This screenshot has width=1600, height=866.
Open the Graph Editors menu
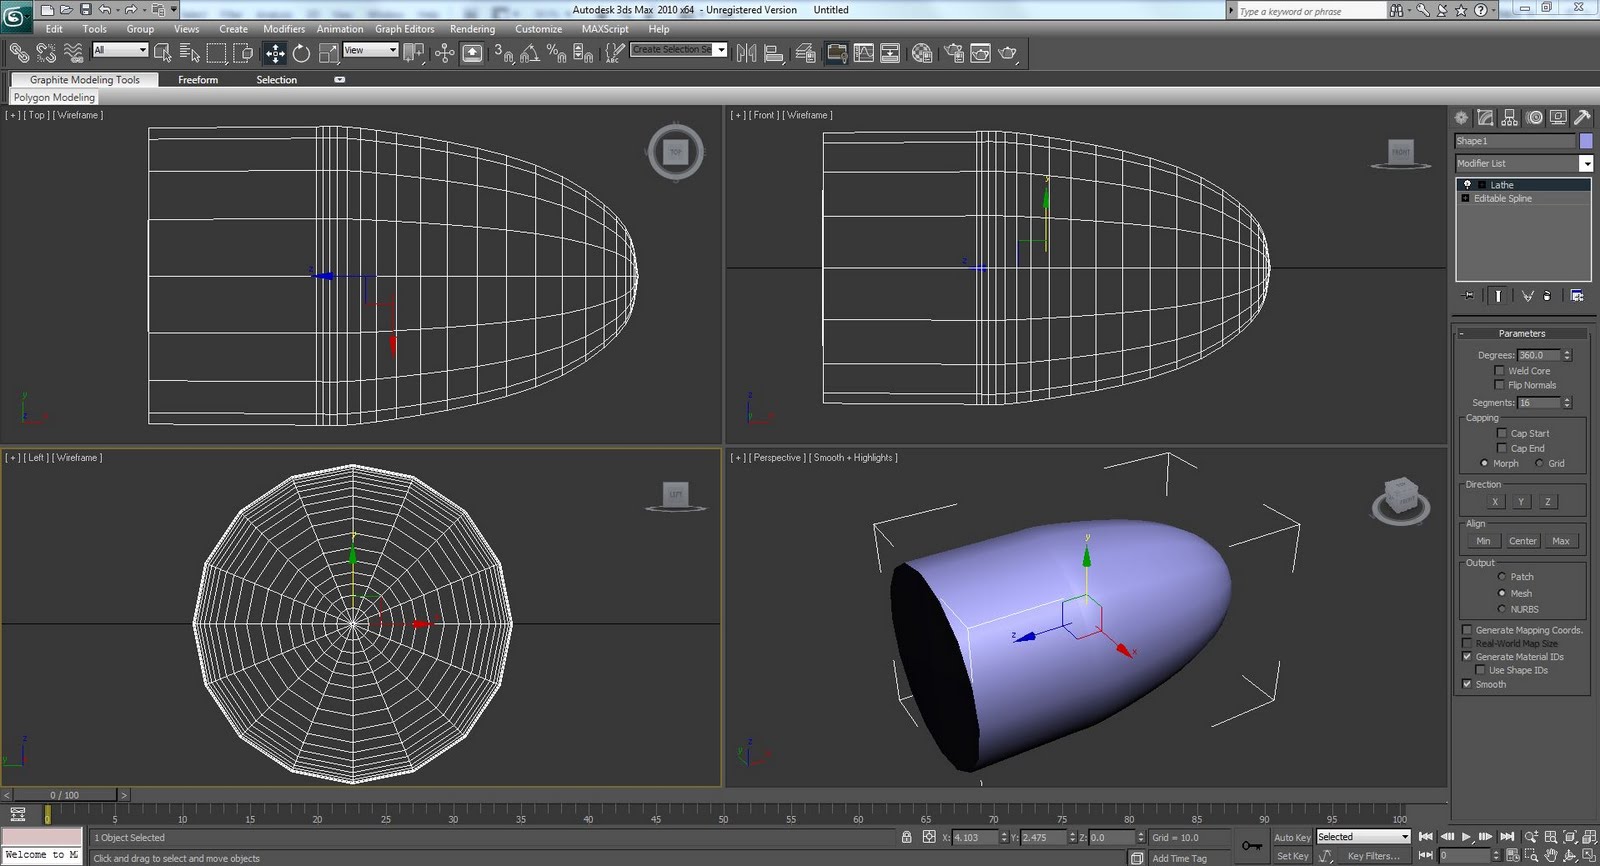point(404,29)
